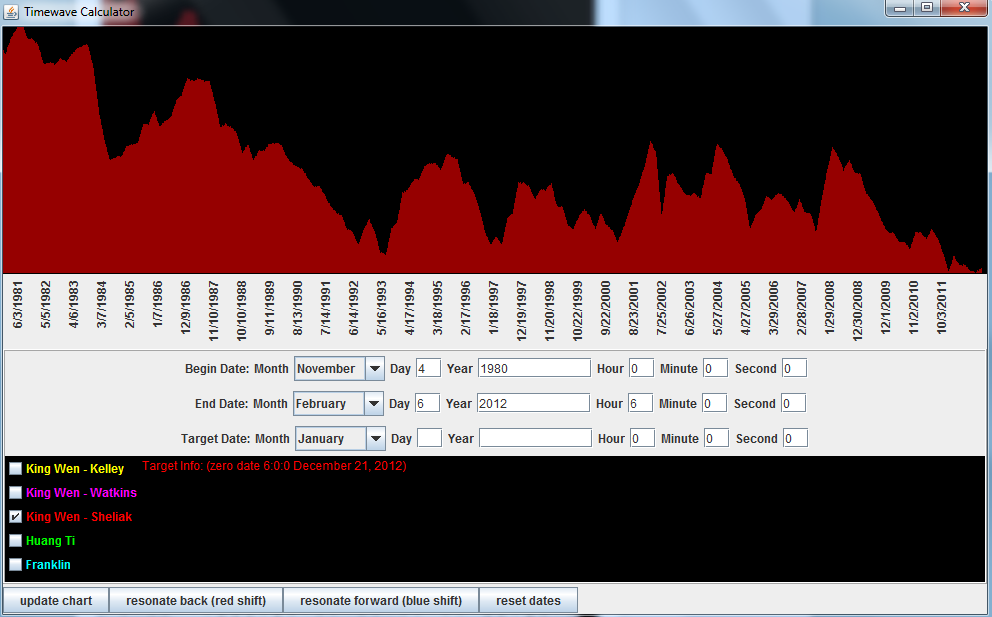Open the Begin Date month dropdown

tap(375, 369)
